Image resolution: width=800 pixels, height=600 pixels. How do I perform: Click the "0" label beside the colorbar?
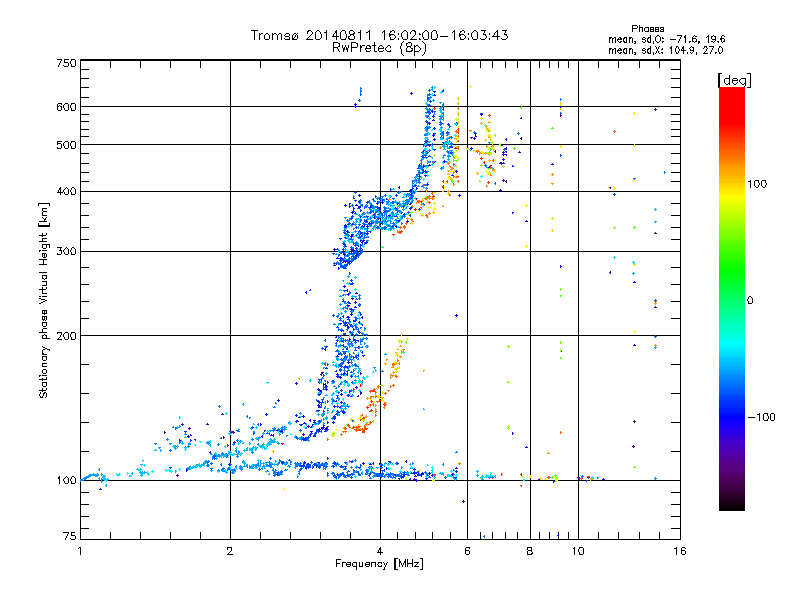point(750,300)
